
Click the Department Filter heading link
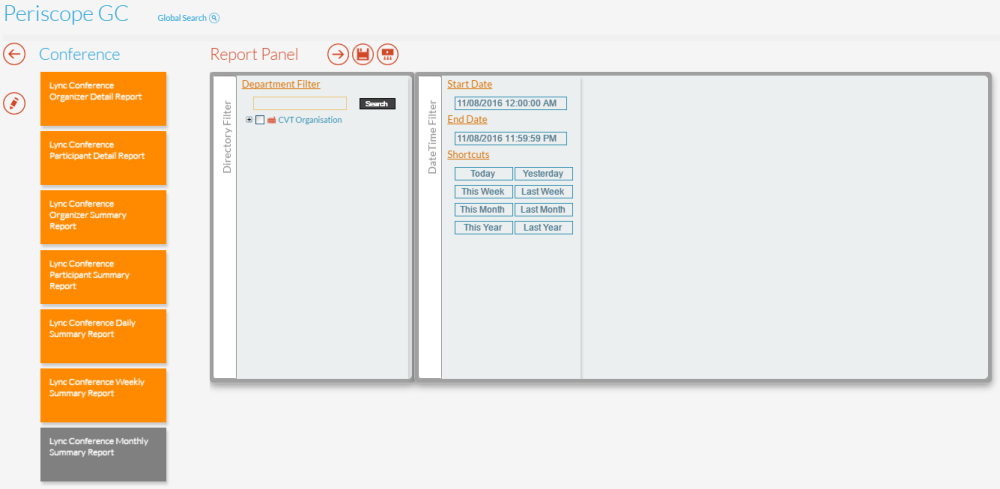pyautogui.click(x=281, y=84)
